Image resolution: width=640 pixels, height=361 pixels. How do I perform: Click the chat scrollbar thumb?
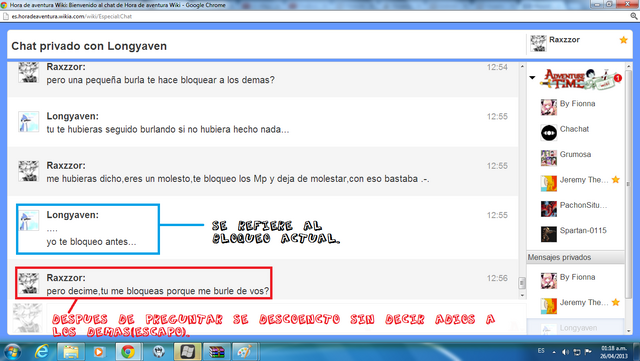(x=522, y=283)
